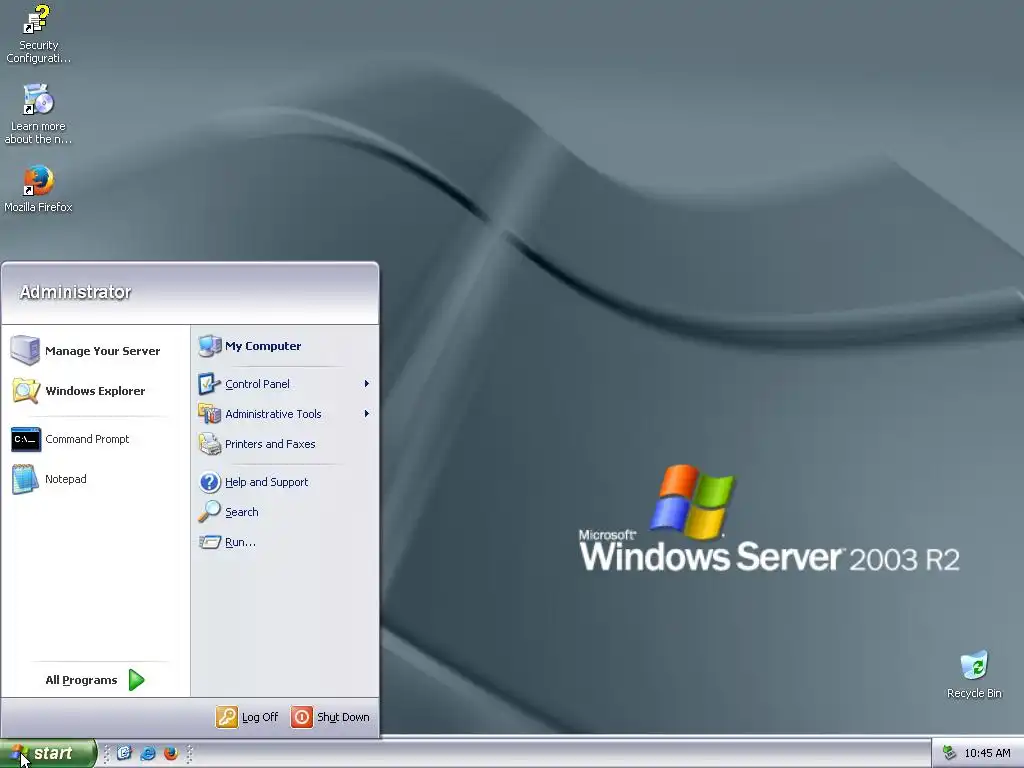Viewport: 1024px width, 768px height.
Task: Open the Security Configuration desktop shortcut
Action: point(38,34)
